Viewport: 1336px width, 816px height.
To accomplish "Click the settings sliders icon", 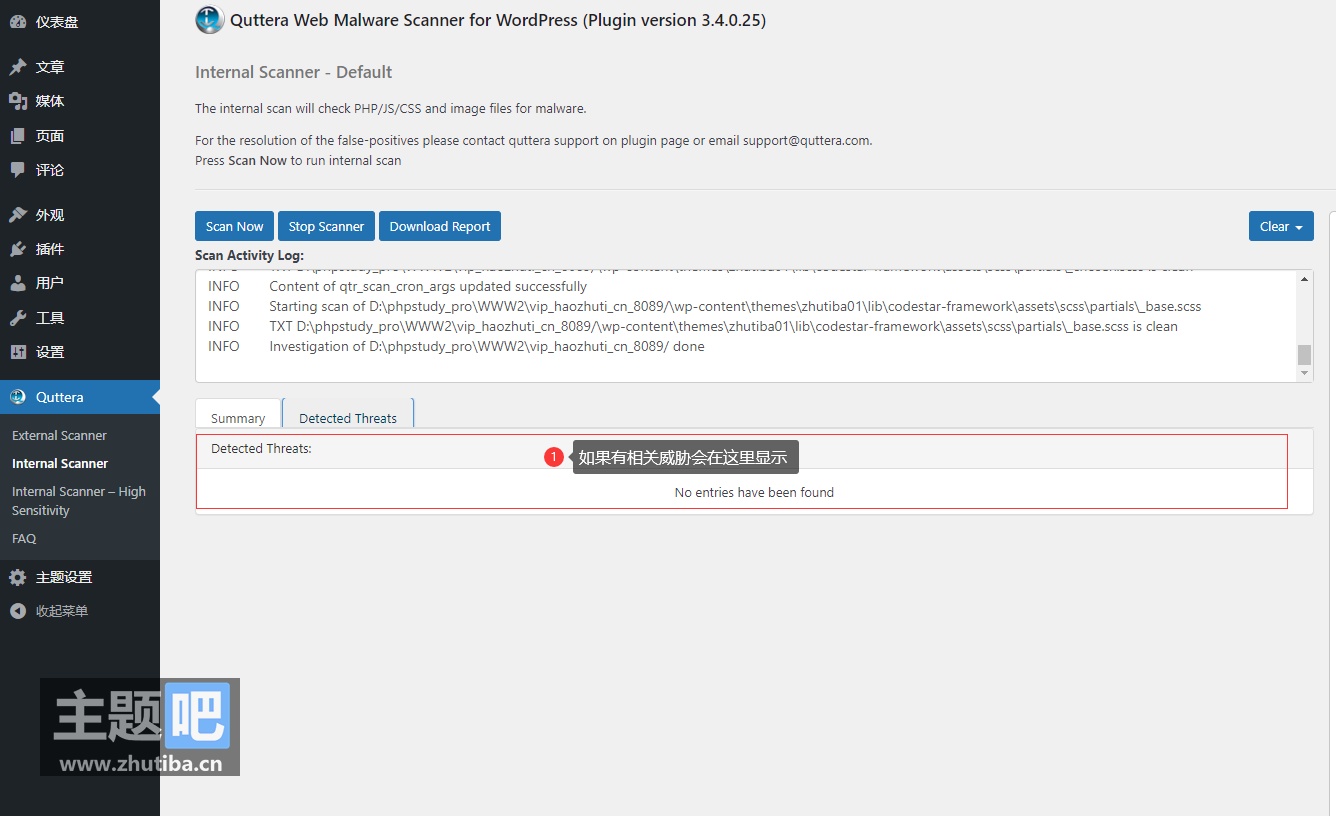I will coord(18,352).
